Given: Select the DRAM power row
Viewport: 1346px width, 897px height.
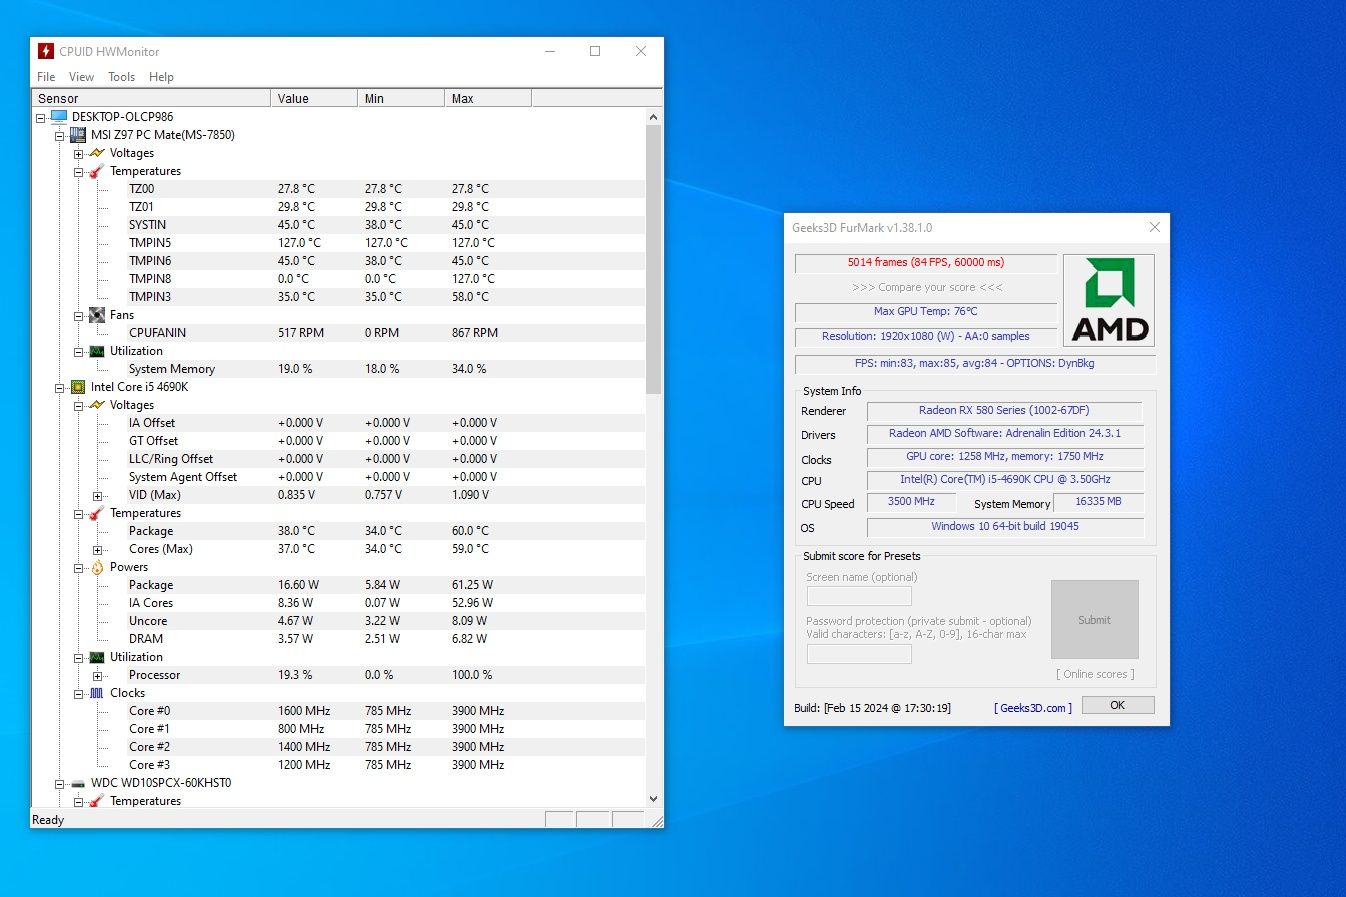Looking at the screenshot, I should click(339, 639).
